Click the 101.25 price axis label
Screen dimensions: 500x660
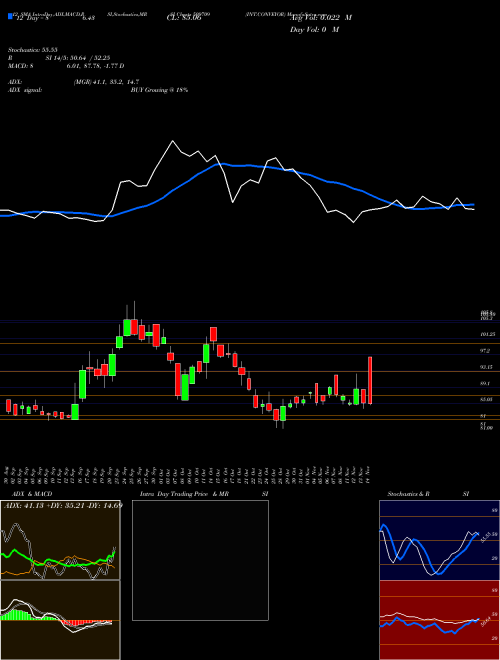[x=487, y=334]
